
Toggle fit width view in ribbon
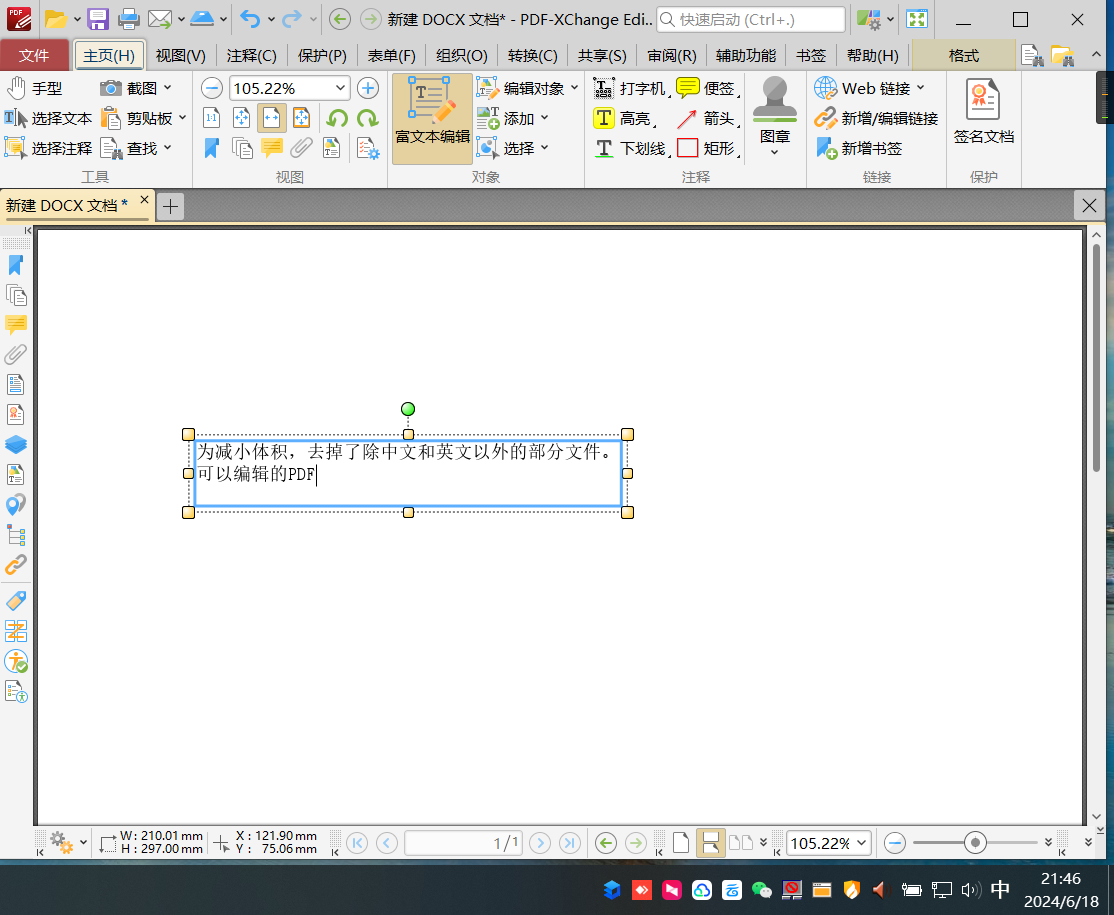[271, 118]
